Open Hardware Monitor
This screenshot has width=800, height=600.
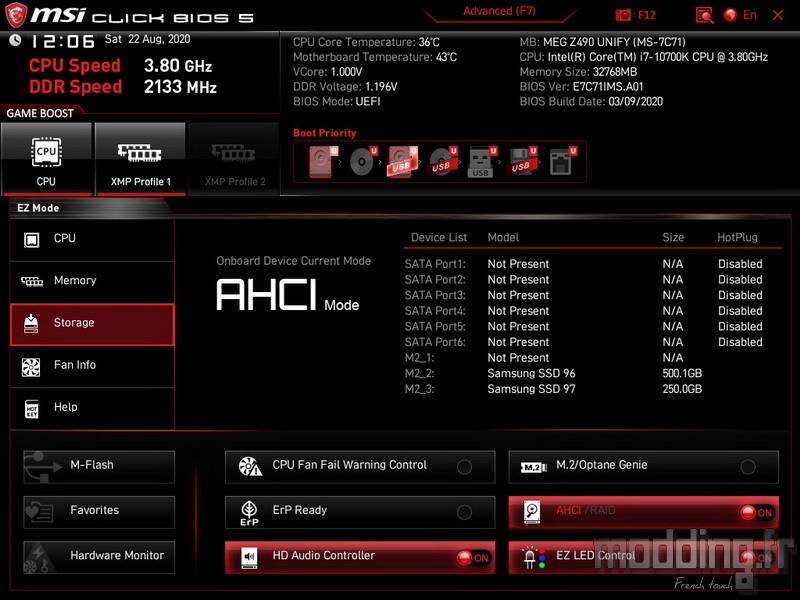(99, 557)
